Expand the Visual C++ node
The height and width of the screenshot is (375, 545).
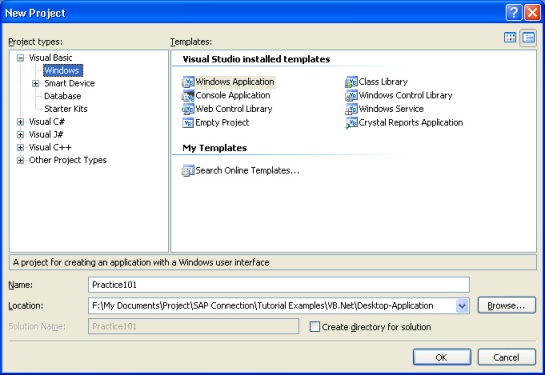(x=21, y=147)
